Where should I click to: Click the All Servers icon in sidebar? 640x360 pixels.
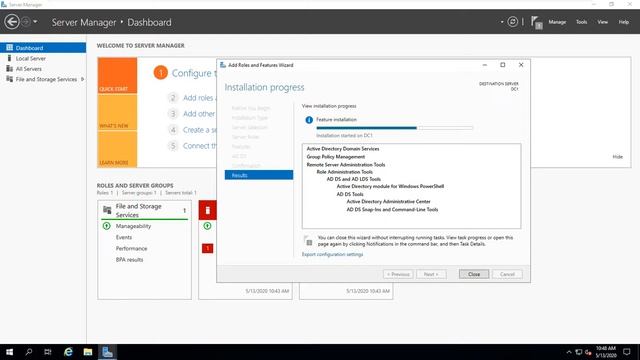click(x=9, y=69)
